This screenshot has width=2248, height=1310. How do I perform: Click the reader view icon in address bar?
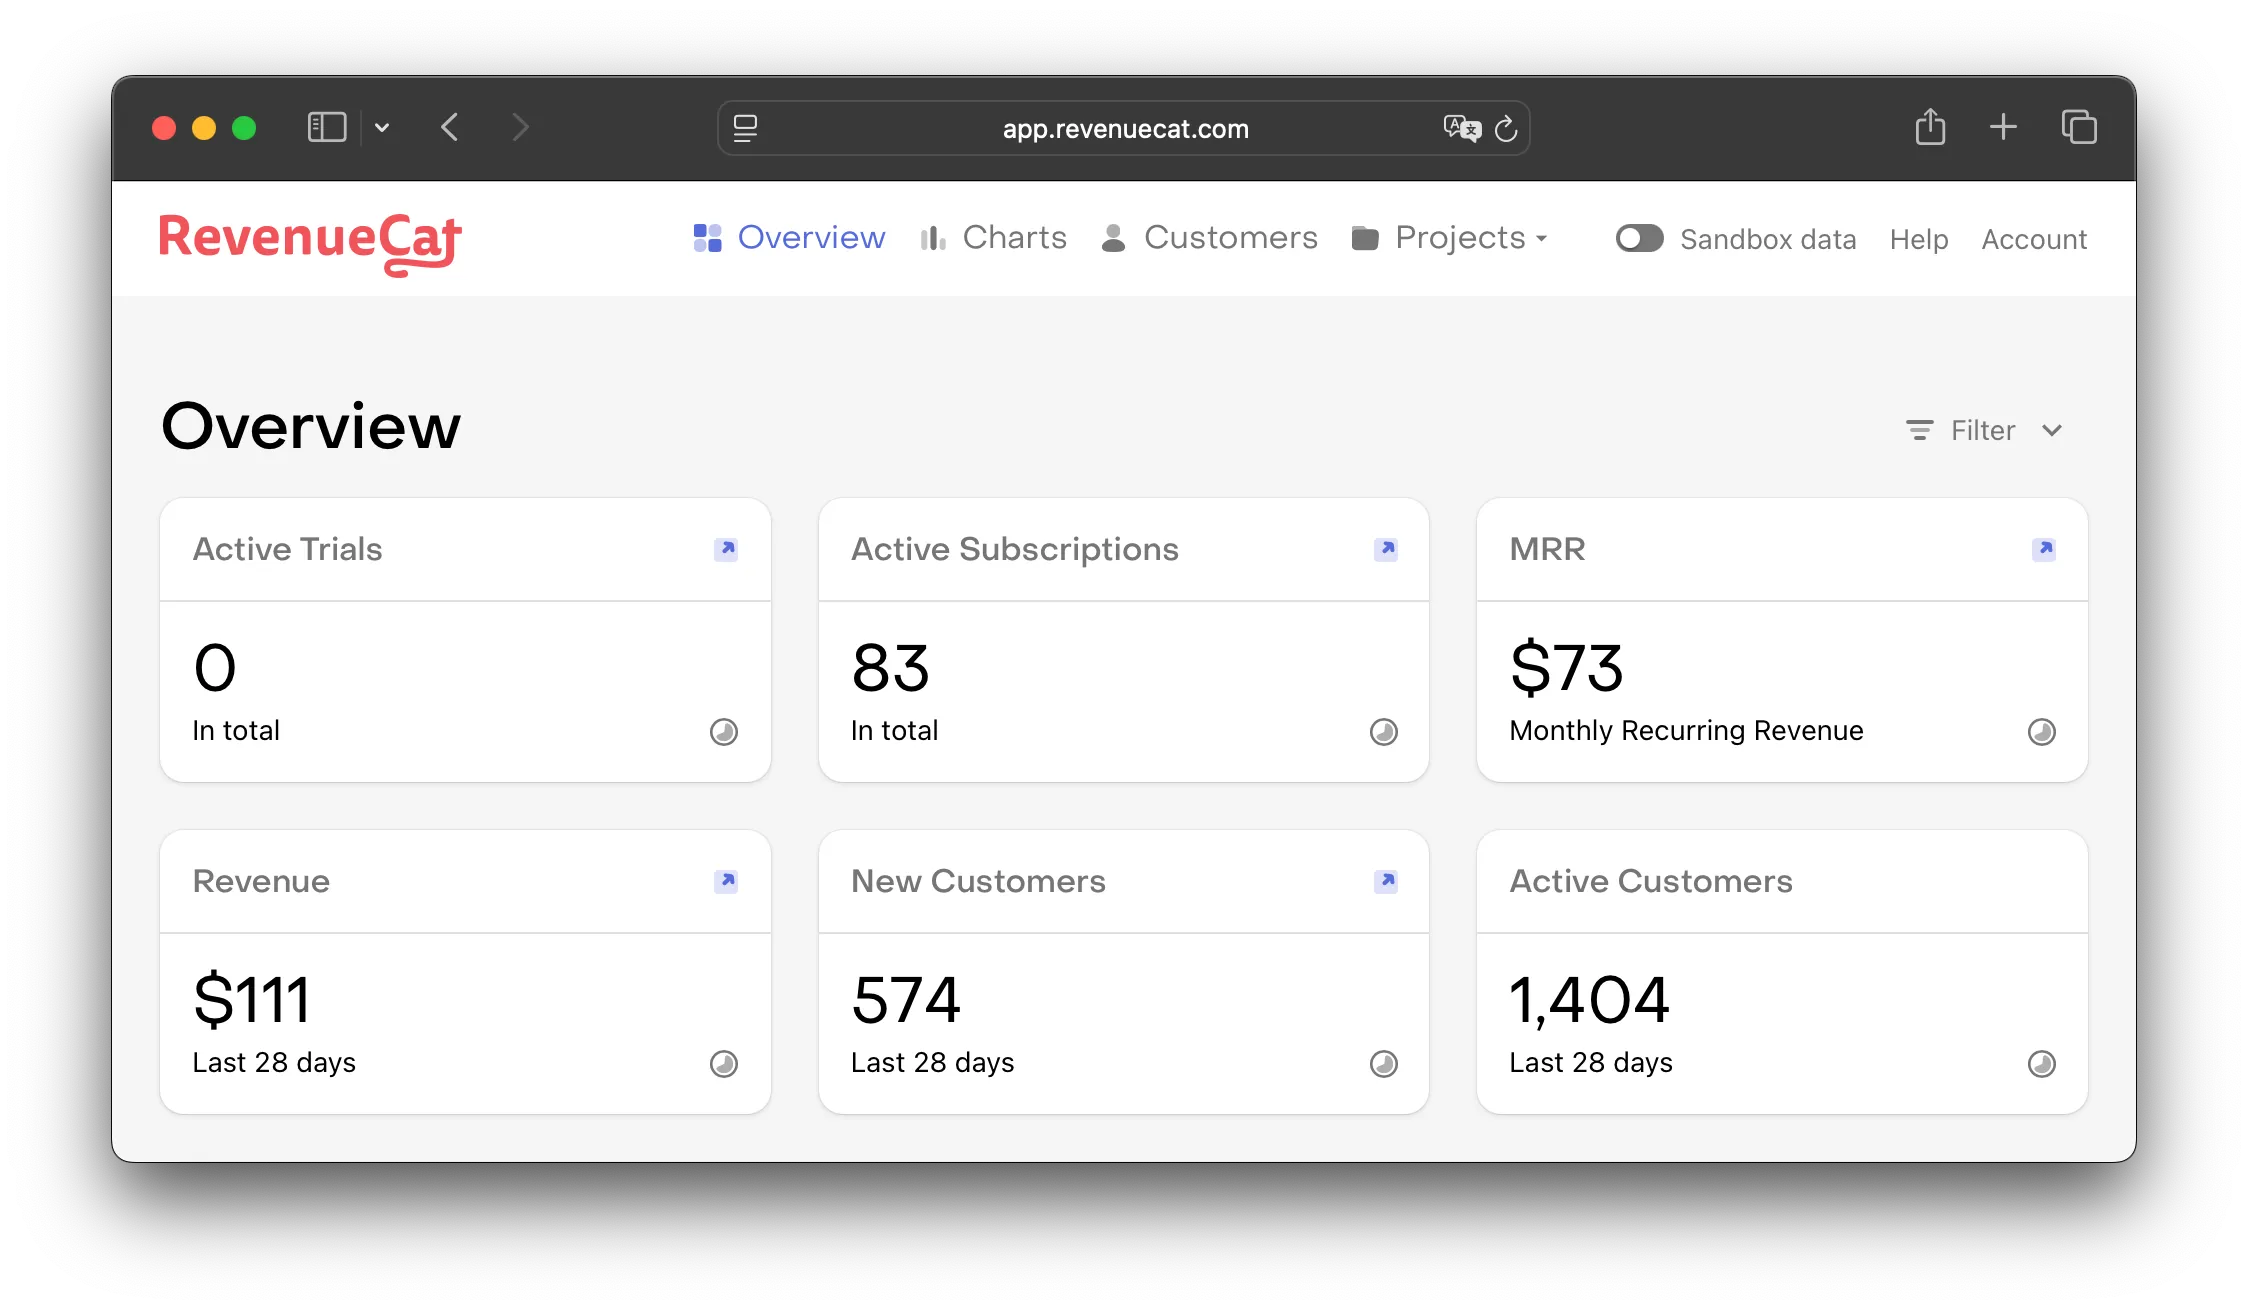(746, 128)
